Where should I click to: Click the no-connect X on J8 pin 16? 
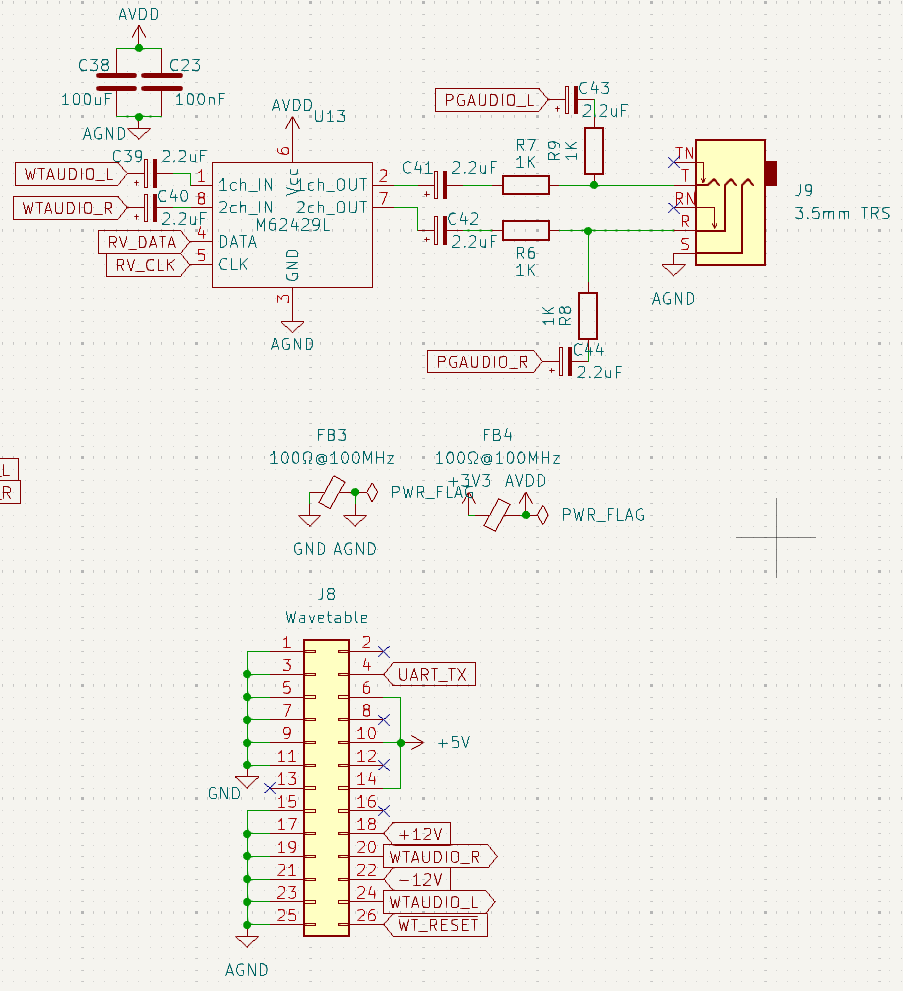pyautogui.click(x=384, y=811)
